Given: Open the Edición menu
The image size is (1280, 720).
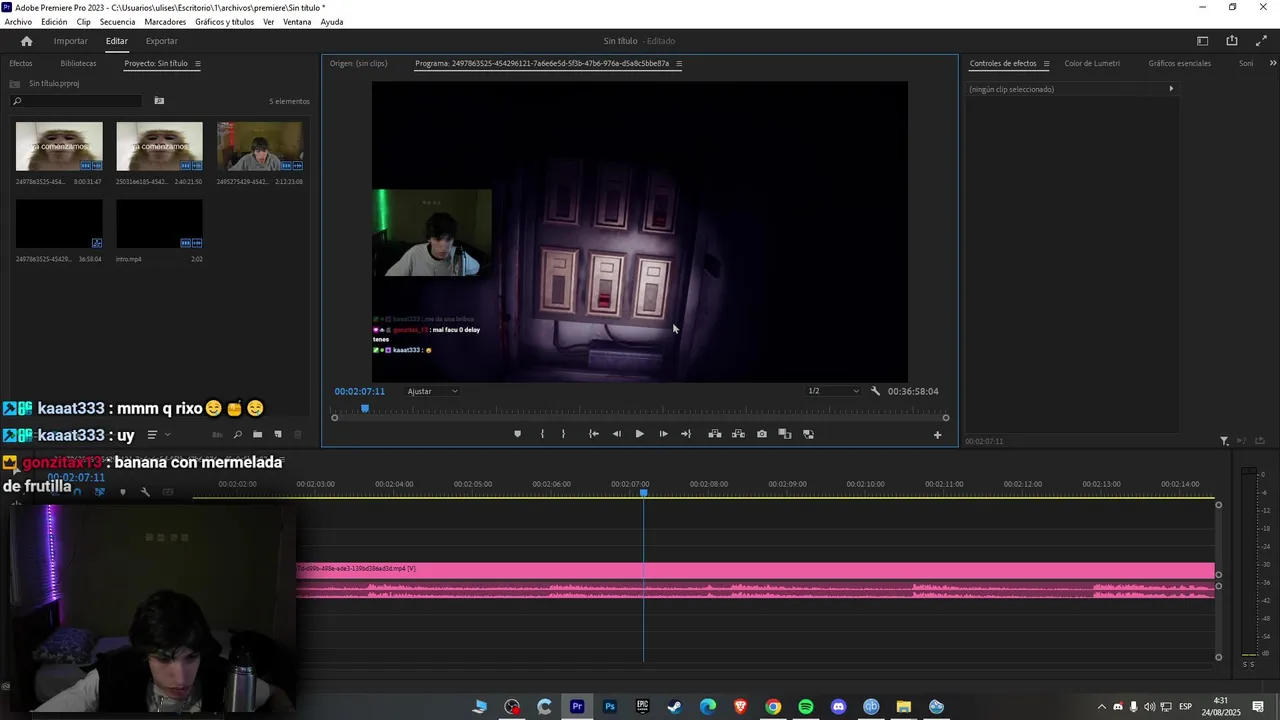Looking at the screenshot, I should pyautogui.click(x=54, y=22).
